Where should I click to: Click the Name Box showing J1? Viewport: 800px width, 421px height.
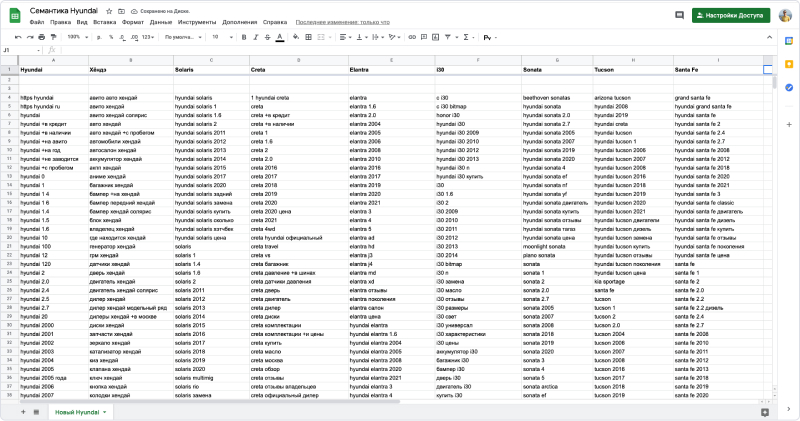tap(18, 50)
